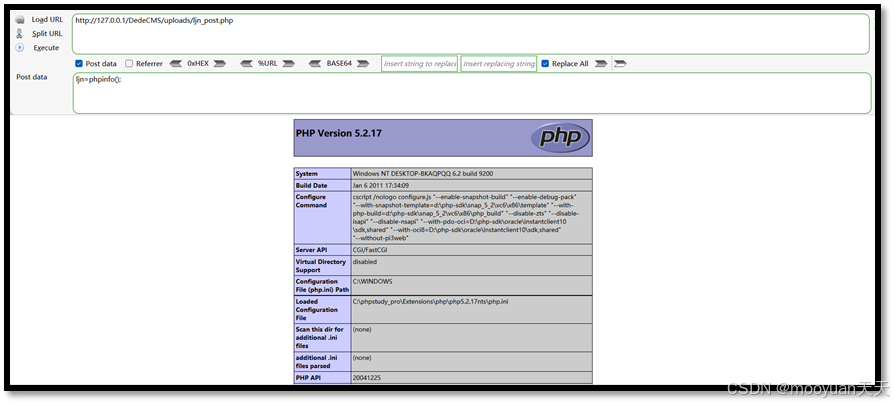
Task: Decode hex with arrow left of 0xHEX
Action: click(176, 64)
